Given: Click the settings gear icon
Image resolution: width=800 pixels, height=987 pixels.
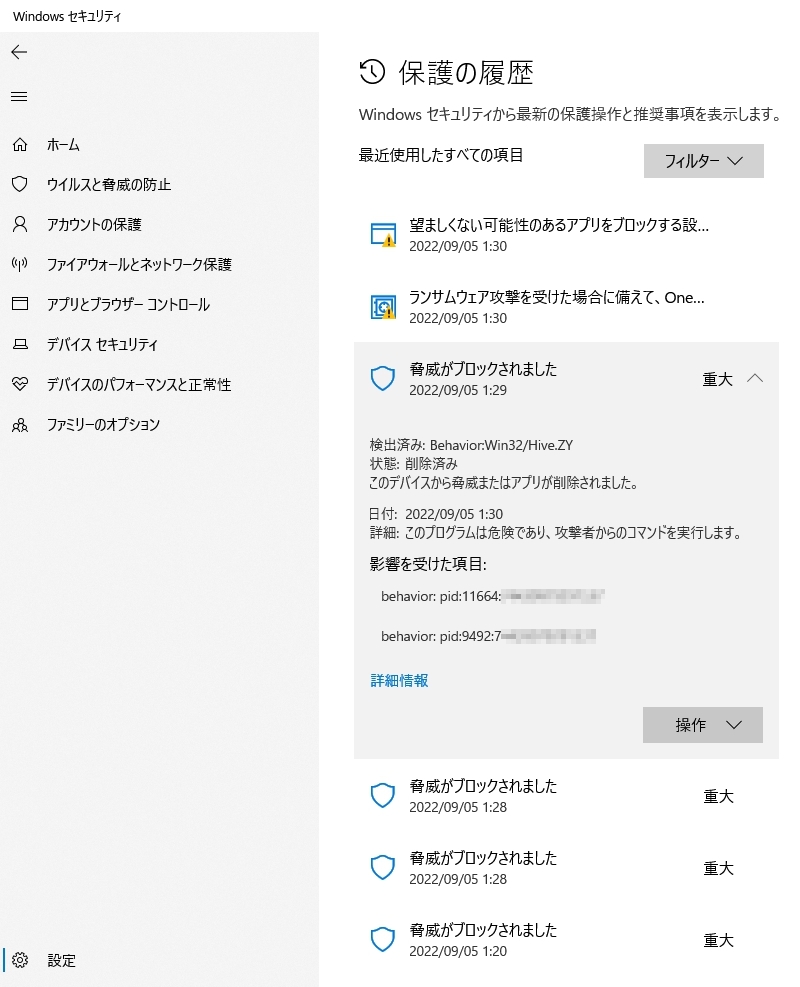Looking at the screenshot, I should coord(20,959).
